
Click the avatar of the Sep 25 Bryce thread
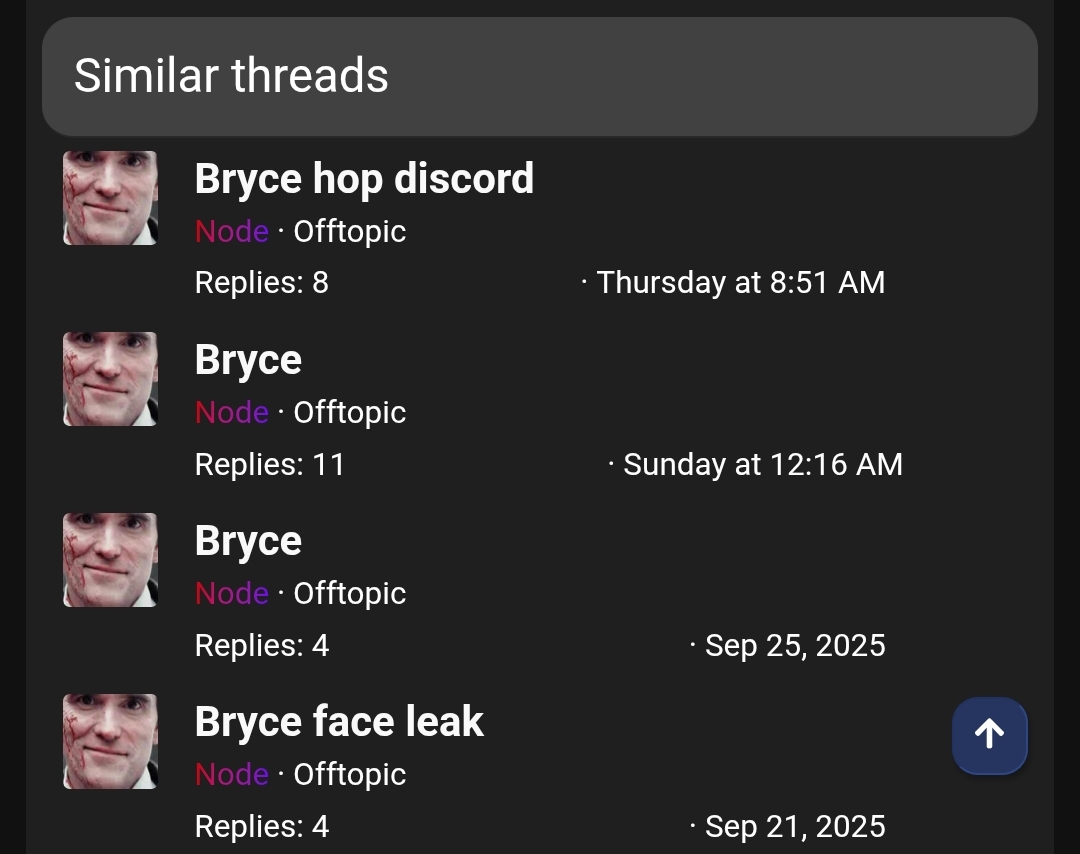click(110, 560)
